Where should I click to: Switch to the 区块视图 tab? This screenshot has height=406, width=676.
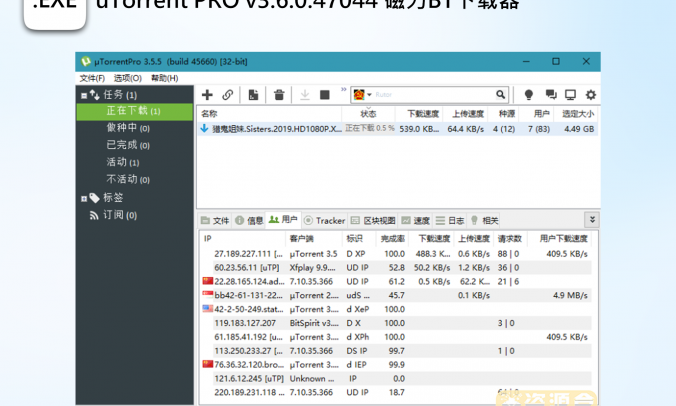tap(373, 221)
